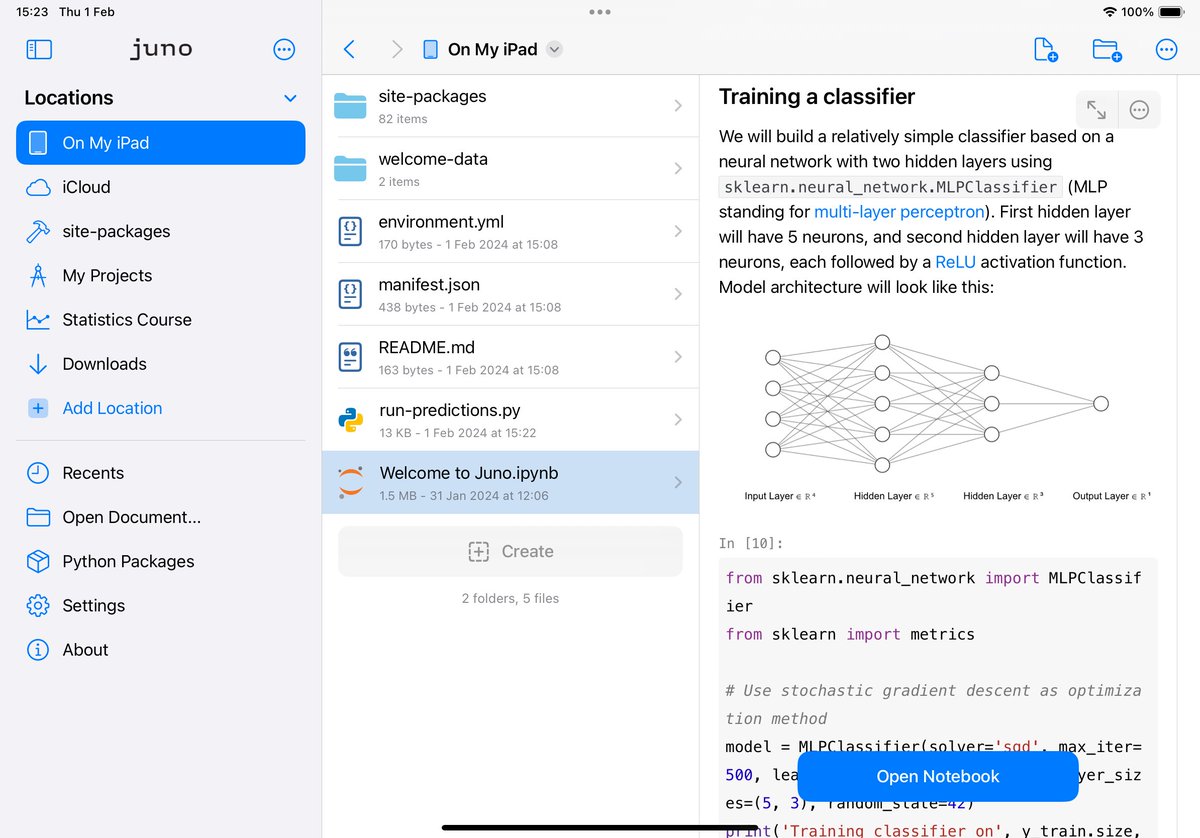Open the site-packages folder row chevron
The height and width of the screenshot is (838, 1200).
coord(678,105)
